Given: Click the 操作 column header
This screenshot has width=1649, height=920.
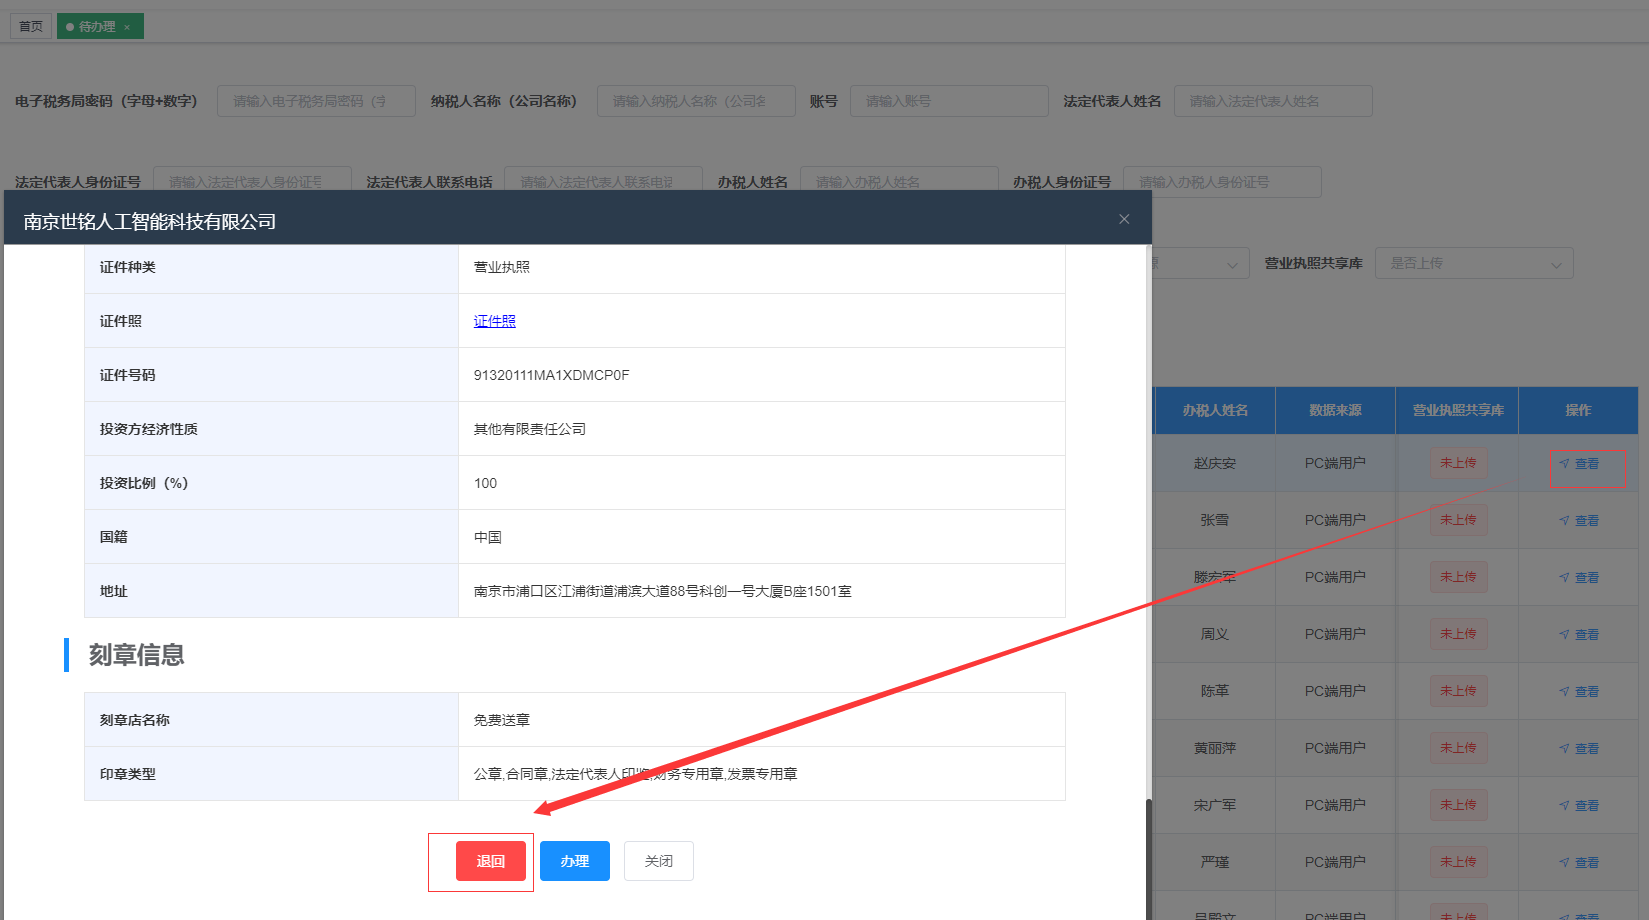Looking at the screenshot, I should (1579, 411).
